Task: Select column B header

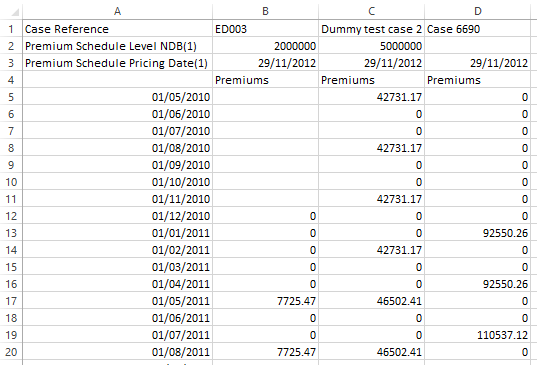Action: click(x=265, y=11)
